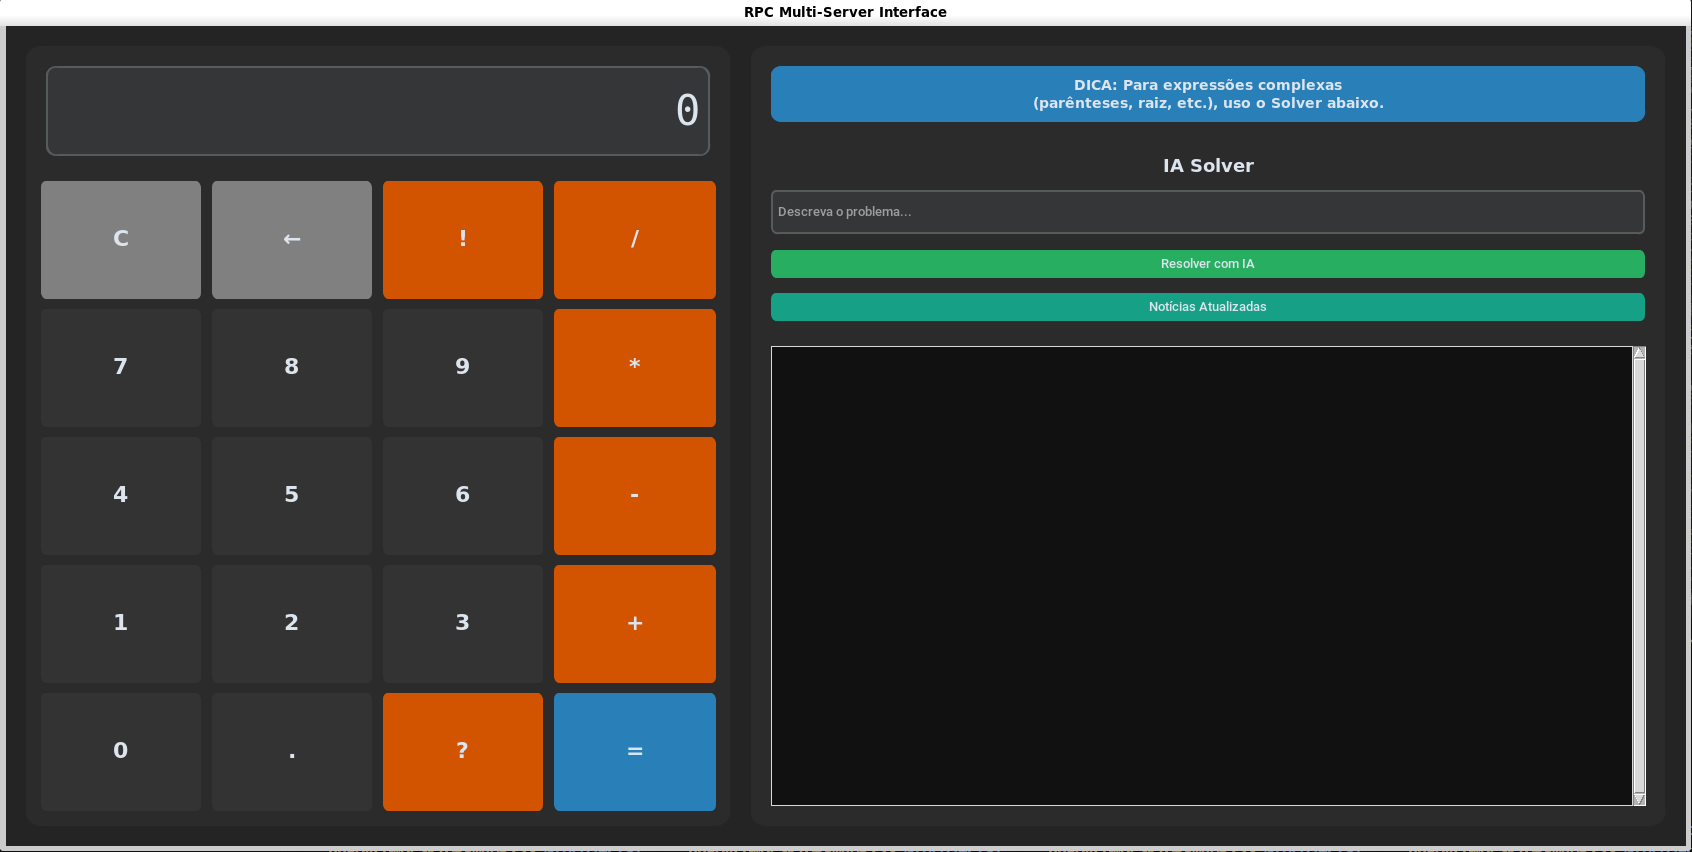1692x852 pixels.
Task: Click the blue equals key
Action: pyautogui.click(x=635, y=752)
